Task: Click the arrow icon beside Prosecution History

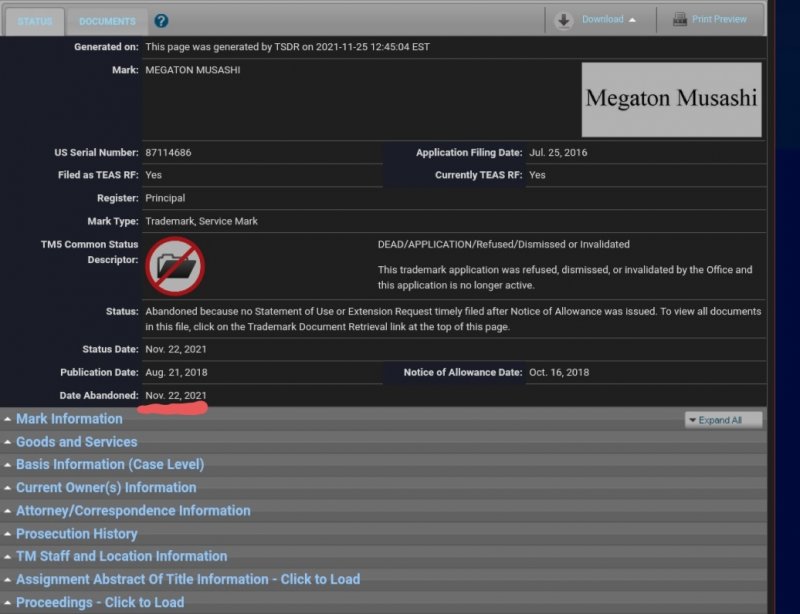Action: 9,533
